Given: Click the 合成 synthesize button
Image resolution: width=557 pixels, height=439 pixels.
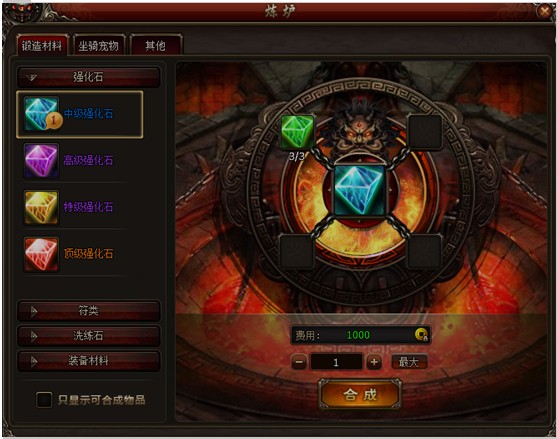Looking at the screenshot, I should click(360, 394).
